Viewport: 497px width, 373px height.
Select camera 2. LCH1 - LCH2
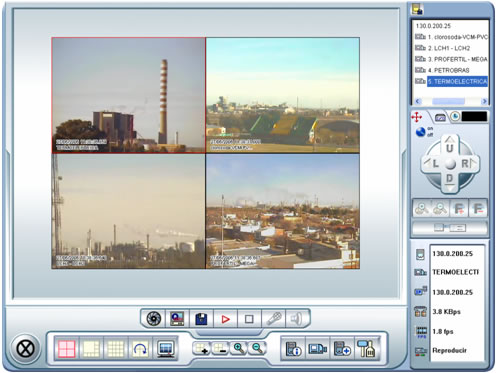443,48
